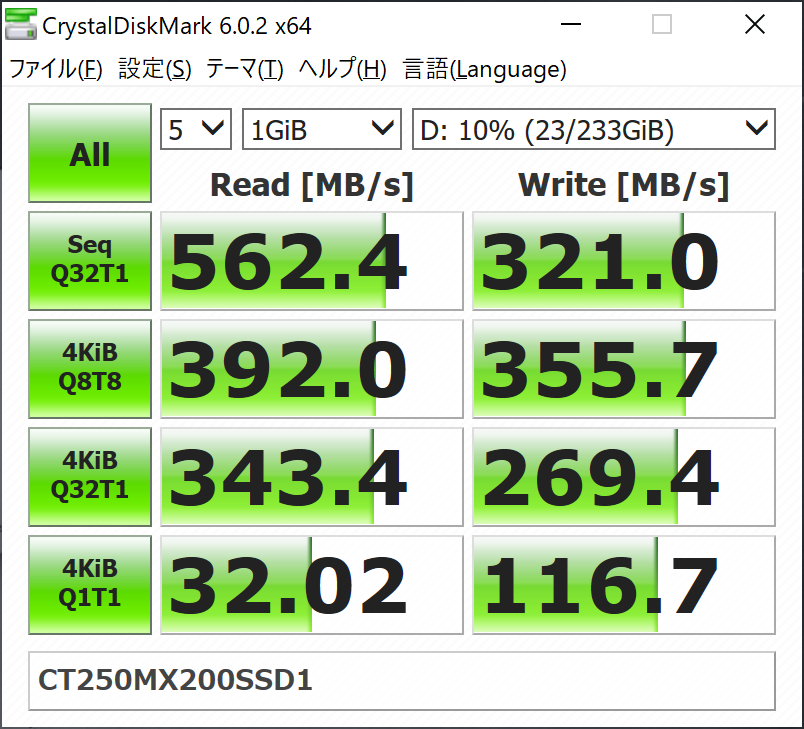Click the CT250MX200SSD1 comment text field
Image resolution: width=804 pixels, height=729 pixels.
401,681
